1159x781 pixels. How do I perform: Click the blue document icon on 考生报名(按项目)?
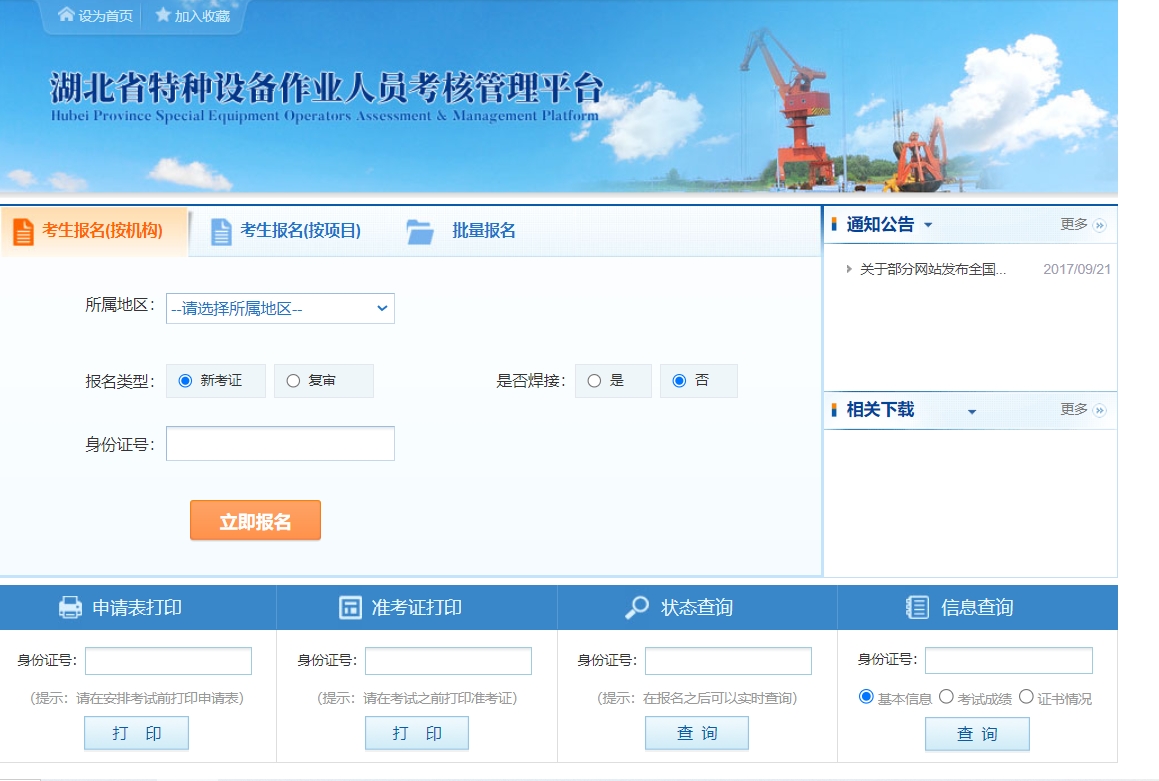tap(221, 231)
